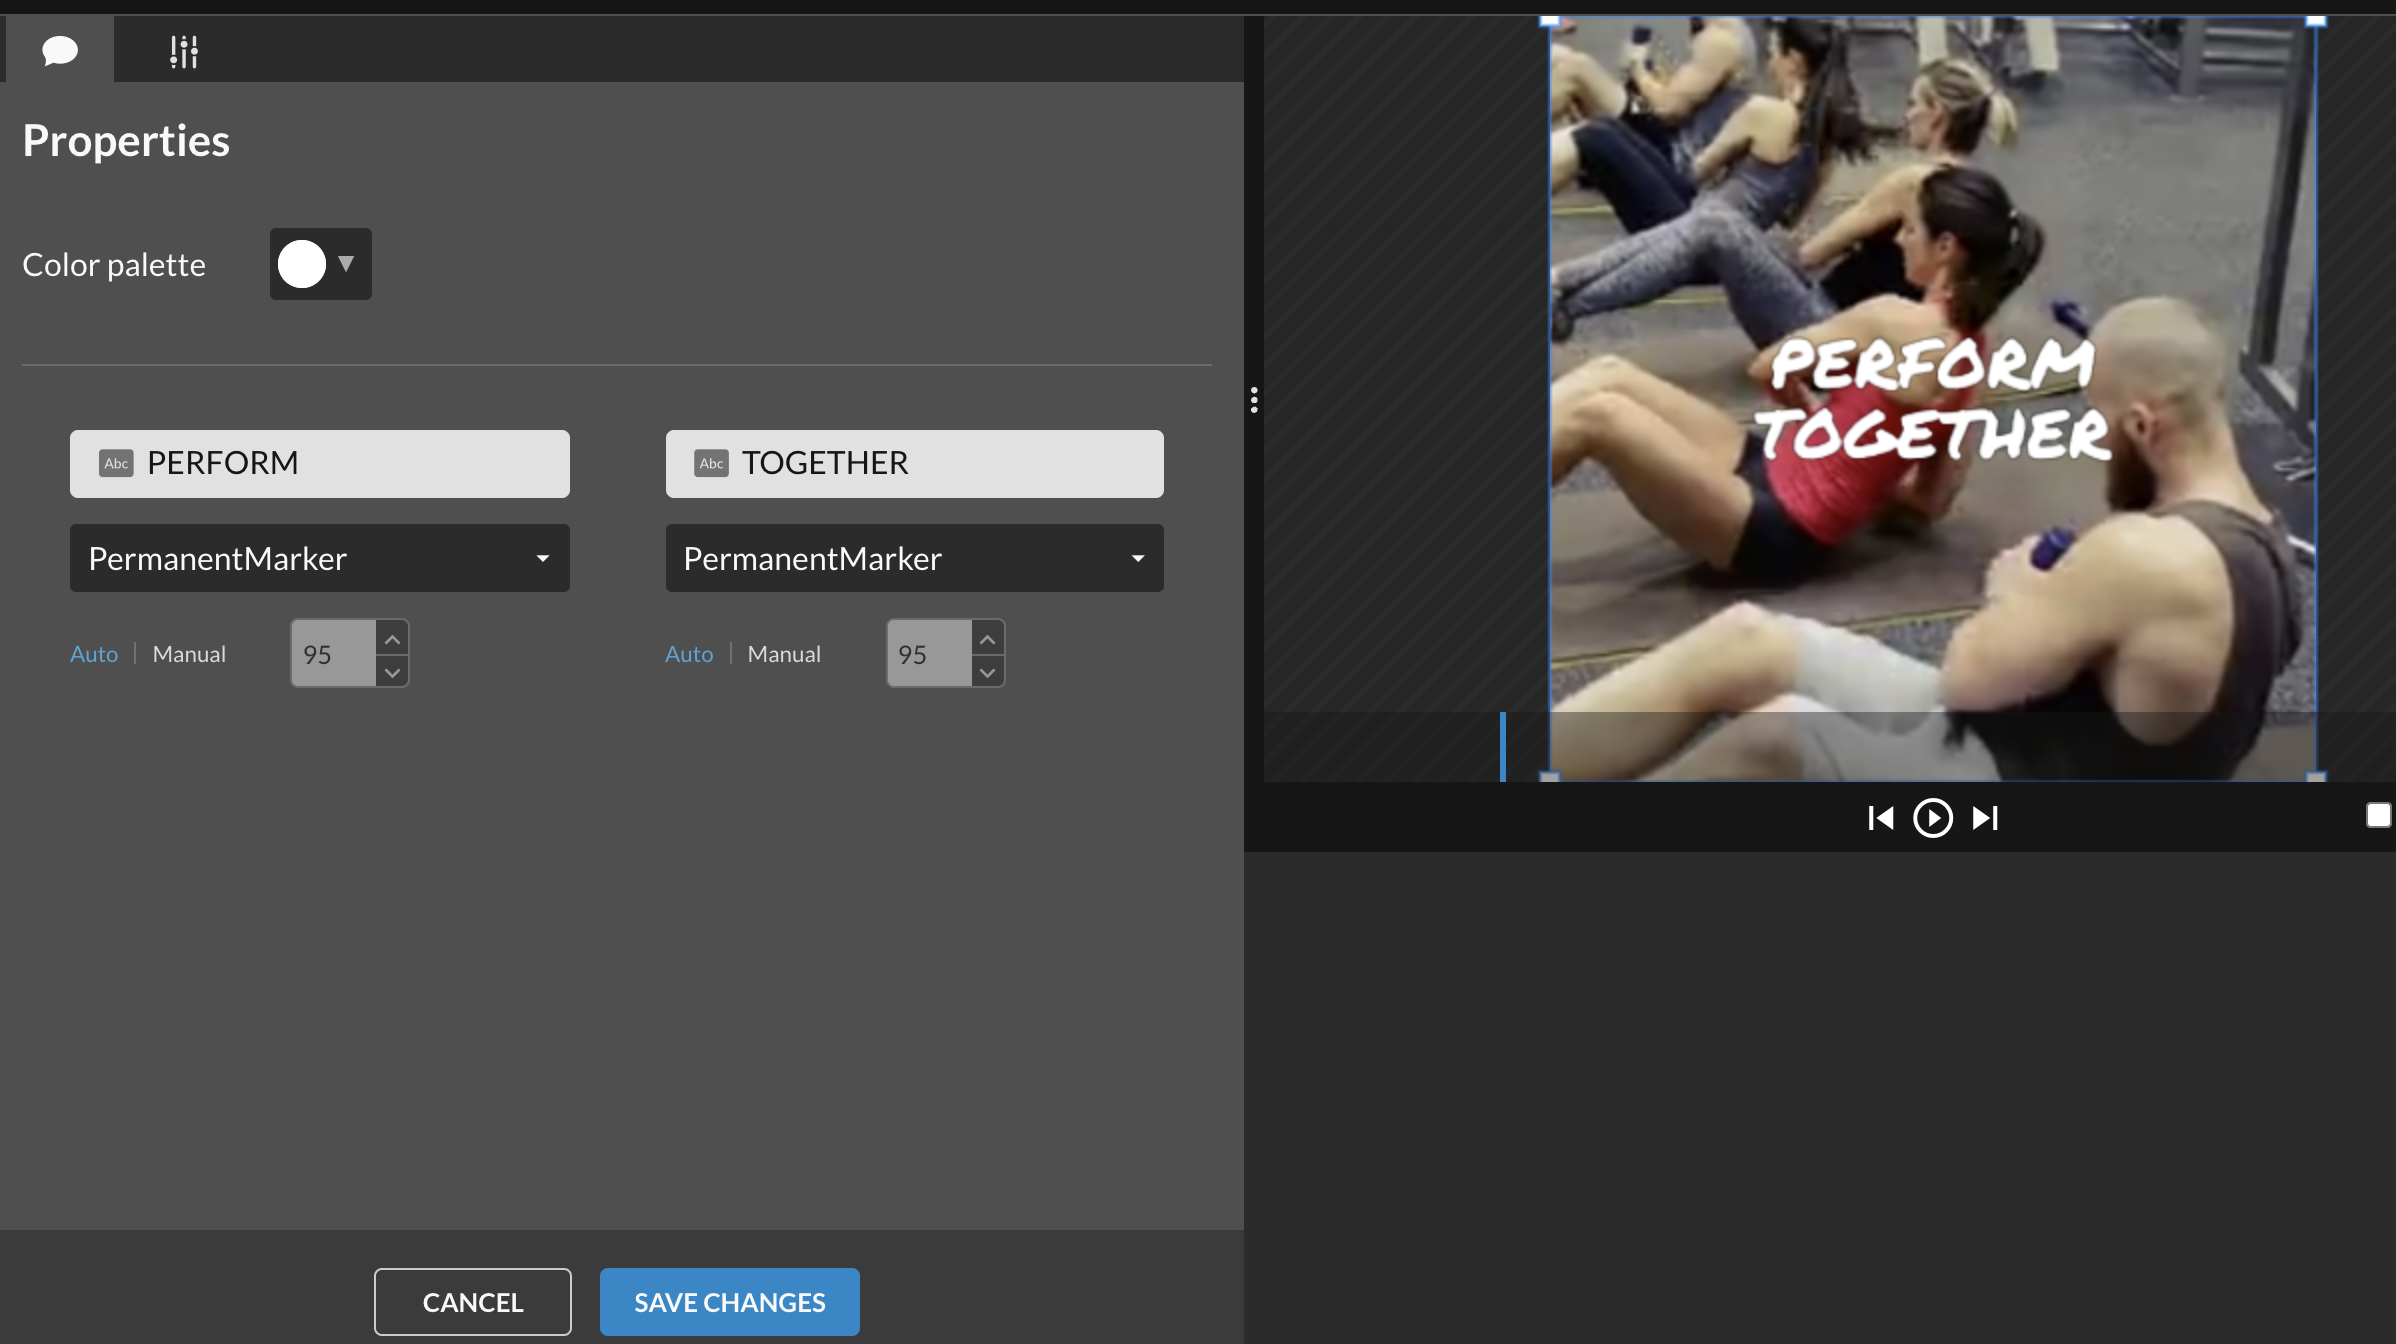Screen dimensions: 2396x1344
Task: Increase TOGETHER font size with up arrow
Action: click(x=987, y=638)
